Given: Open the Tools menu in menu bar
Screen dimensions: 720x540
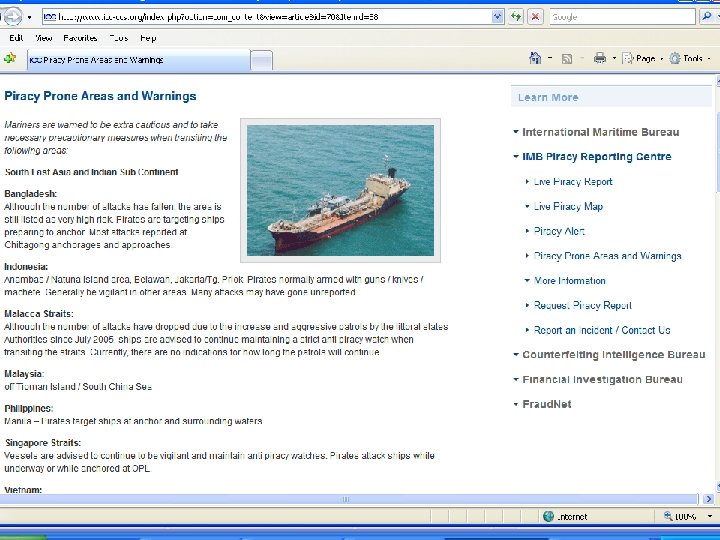Looking at the screenshot, I should coord(118,38).
